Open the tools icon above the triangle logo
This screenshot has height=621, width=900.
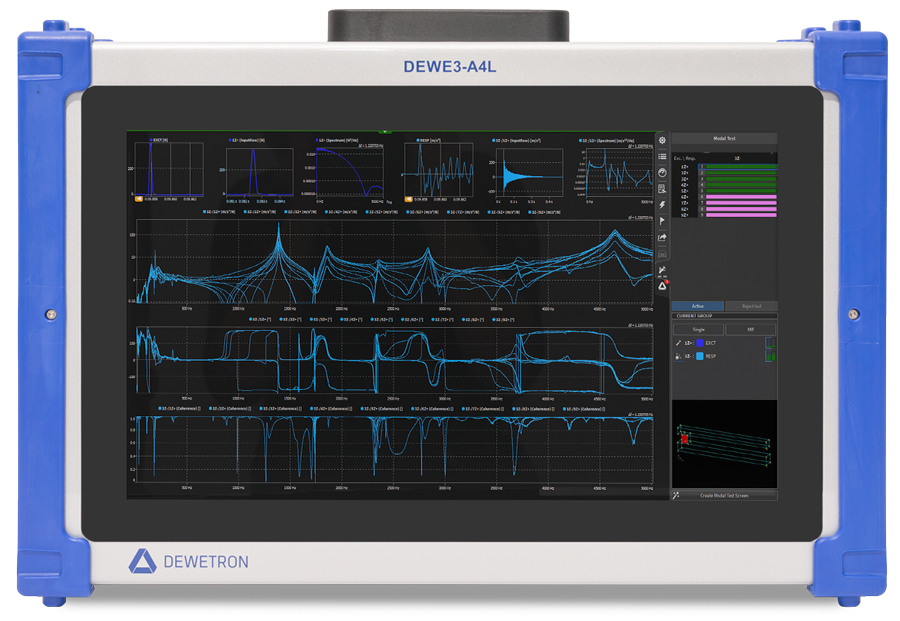(x=662, y=270)
